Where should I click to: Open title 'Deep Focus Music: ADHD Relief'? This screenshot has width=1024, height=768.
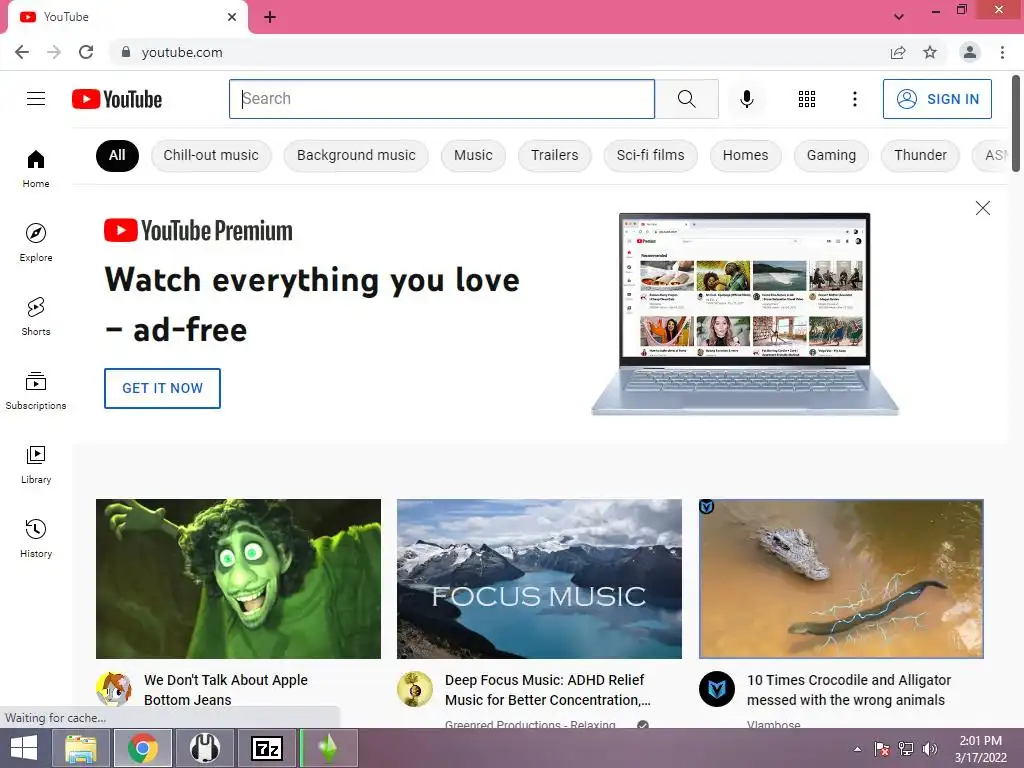pos(547,690)
